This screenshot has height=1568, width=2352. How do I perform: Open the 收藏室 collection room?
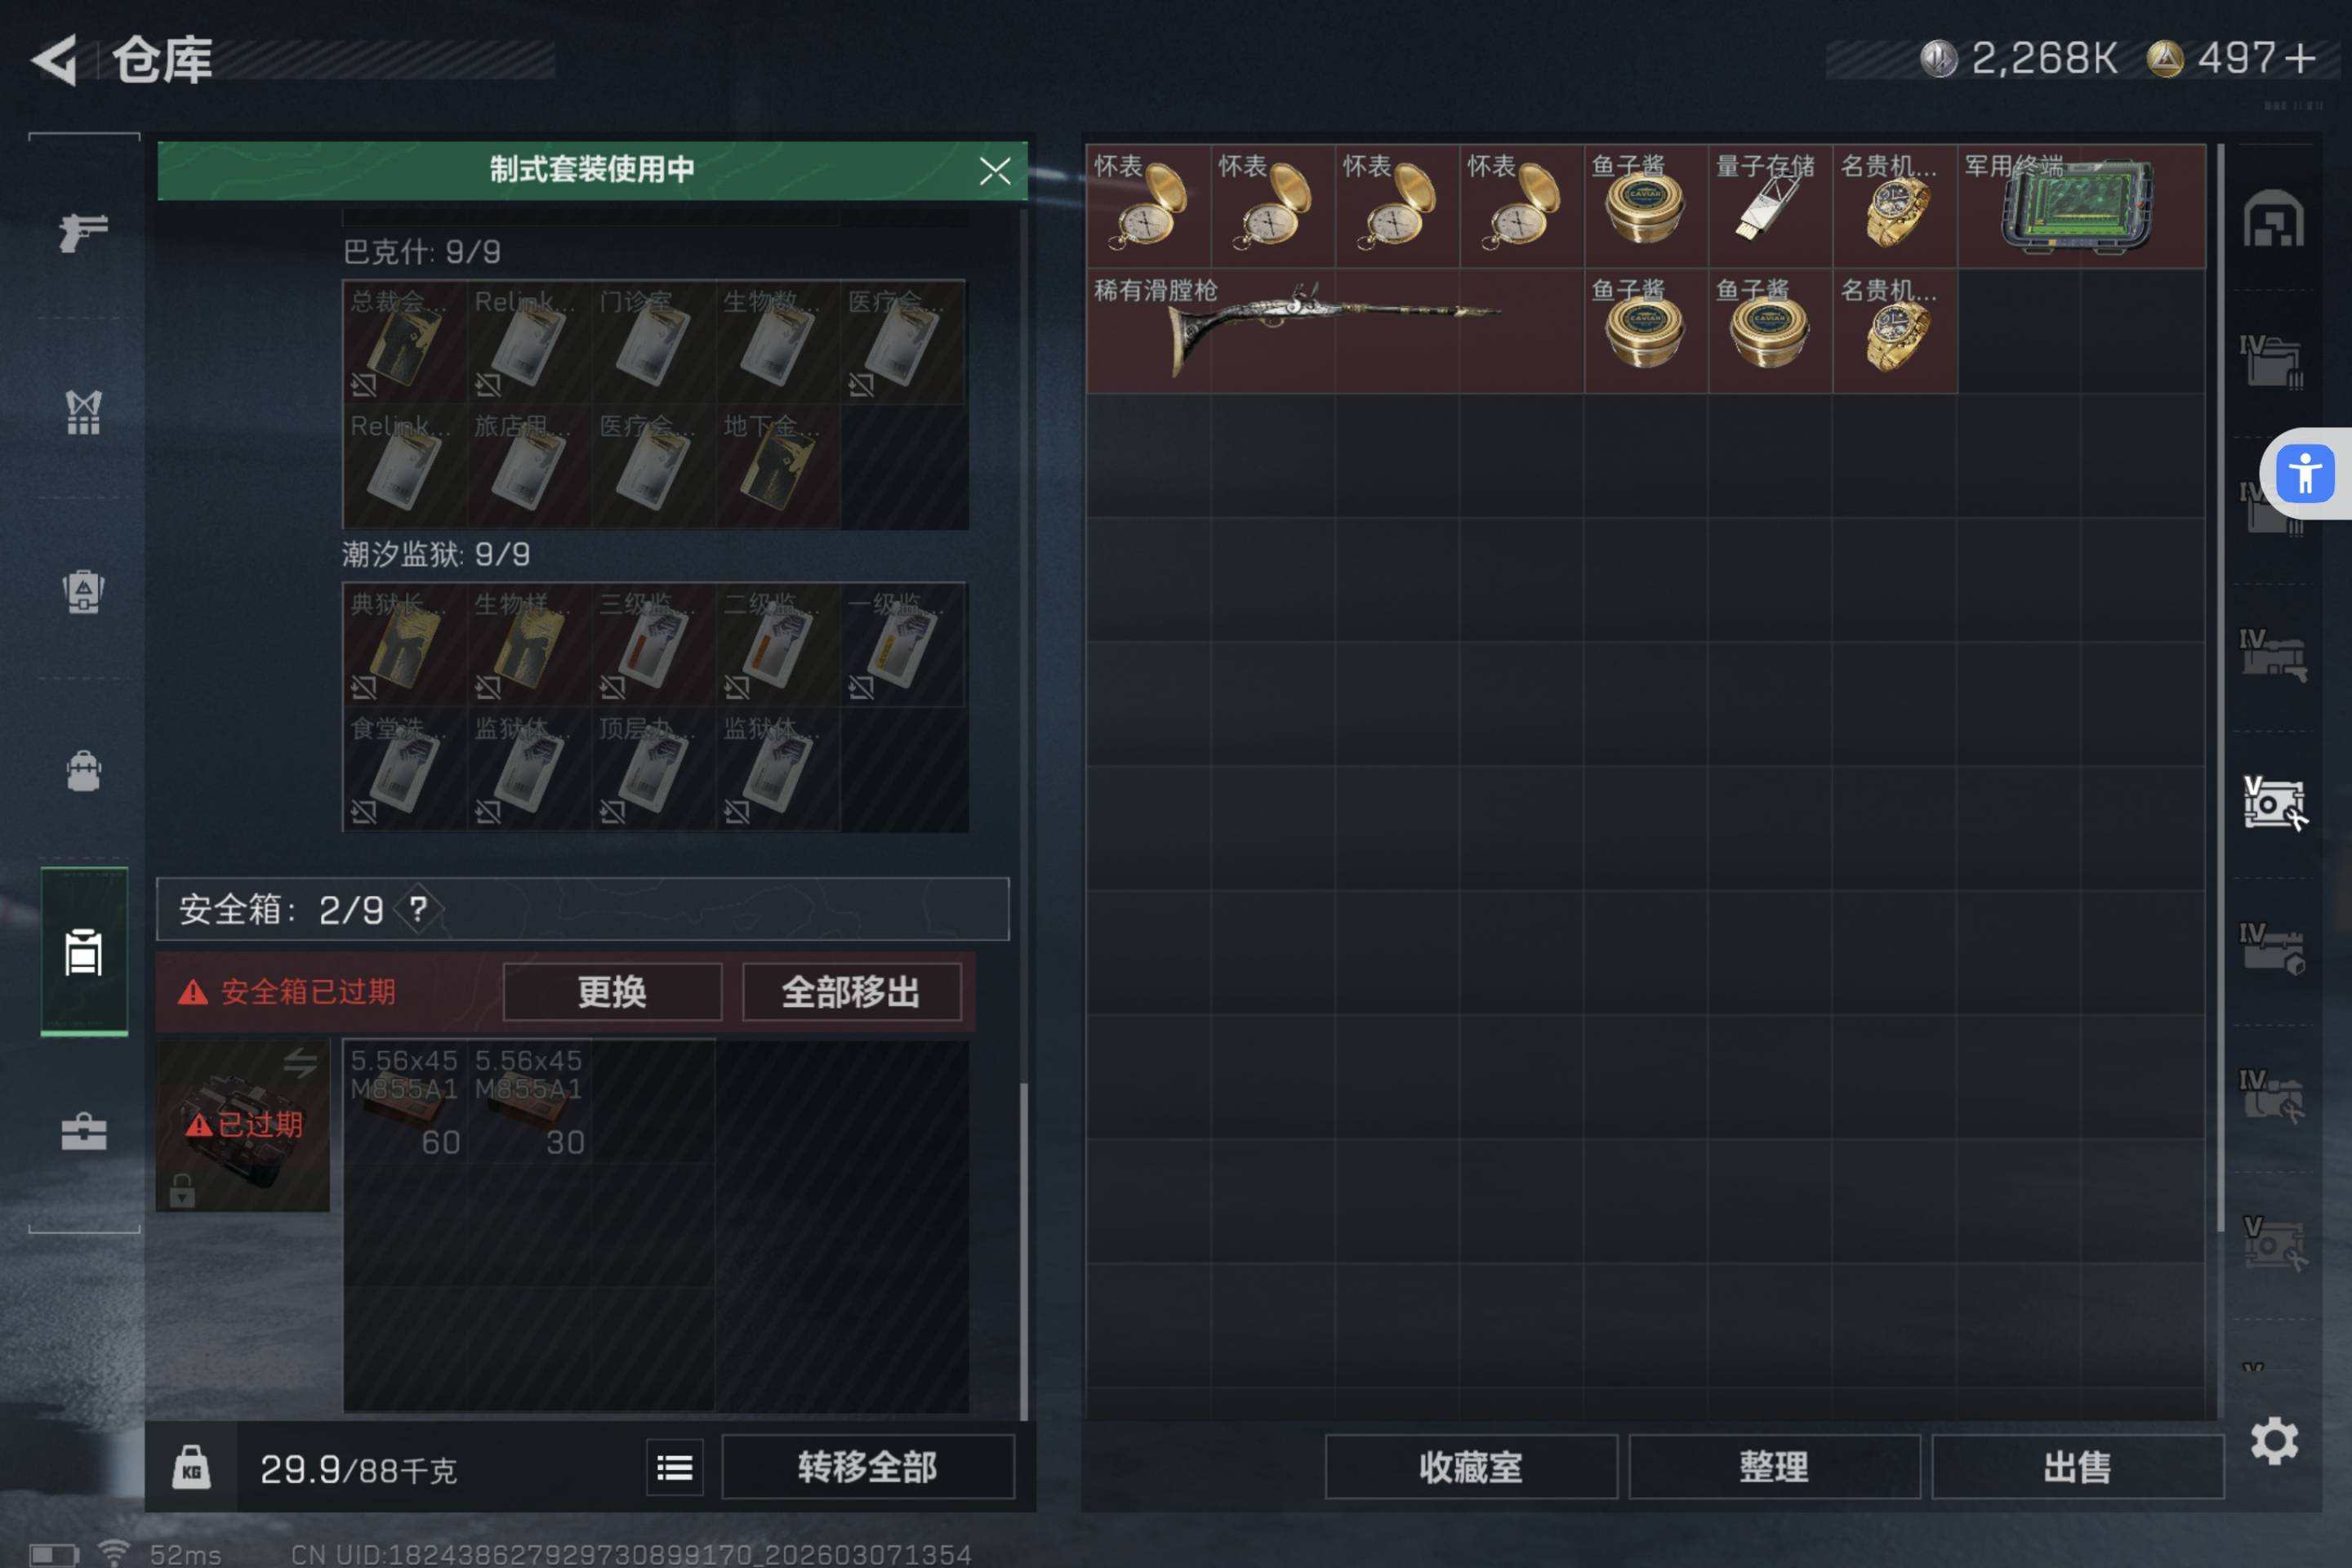1471,1467
